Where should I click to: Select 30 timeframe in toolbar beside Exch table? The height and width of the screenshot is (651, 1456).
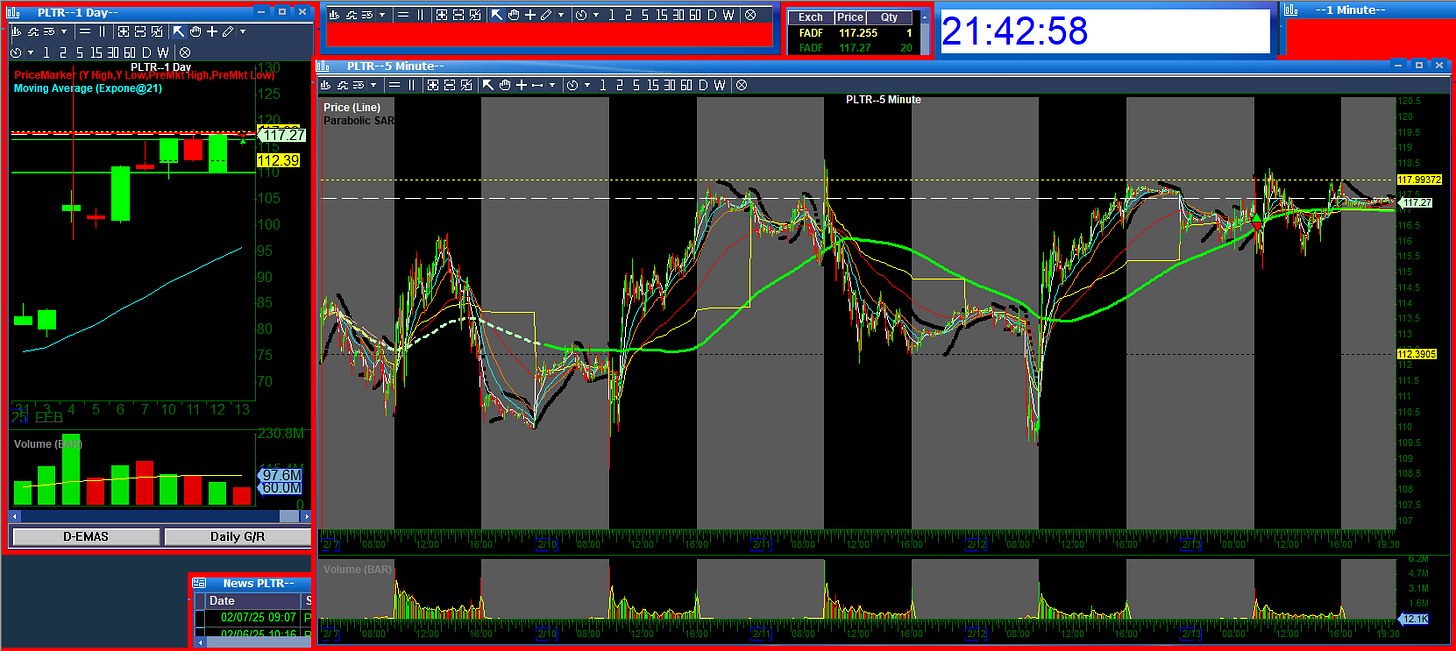click(678, 15)
